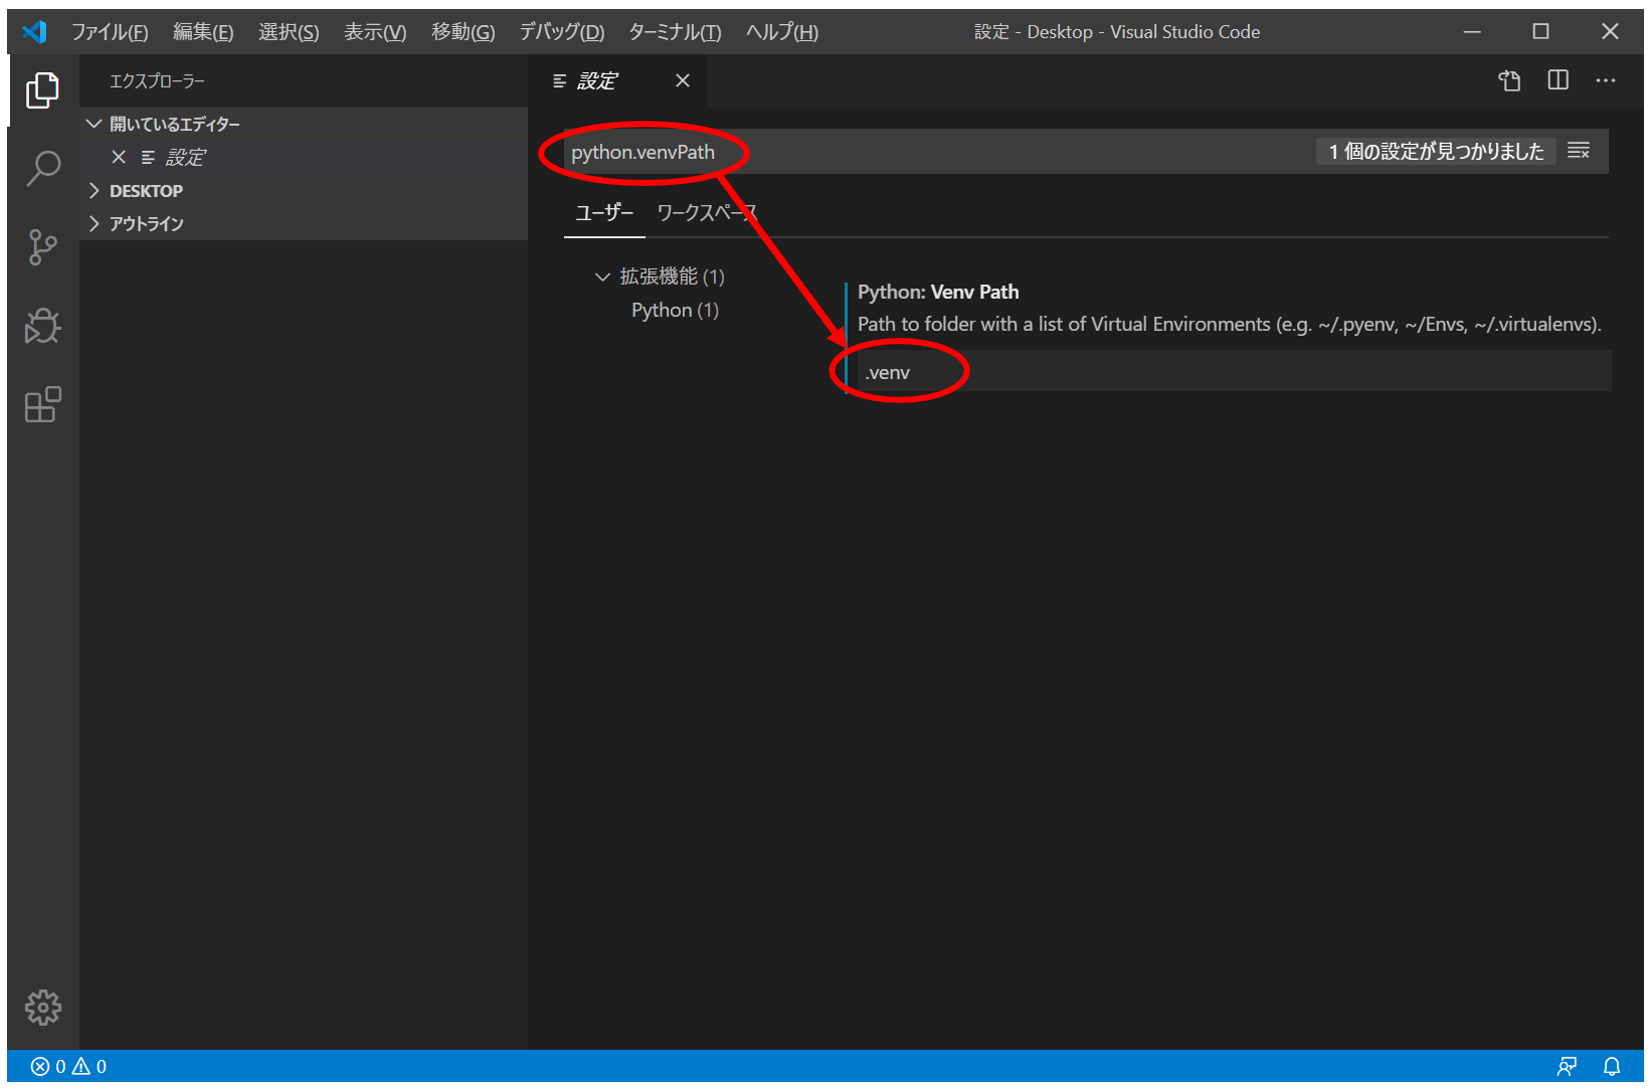Click the Python: Venv Path setting title
Screen dimensions: 1650x1089
pyautogui.click(x=938, y=292)
